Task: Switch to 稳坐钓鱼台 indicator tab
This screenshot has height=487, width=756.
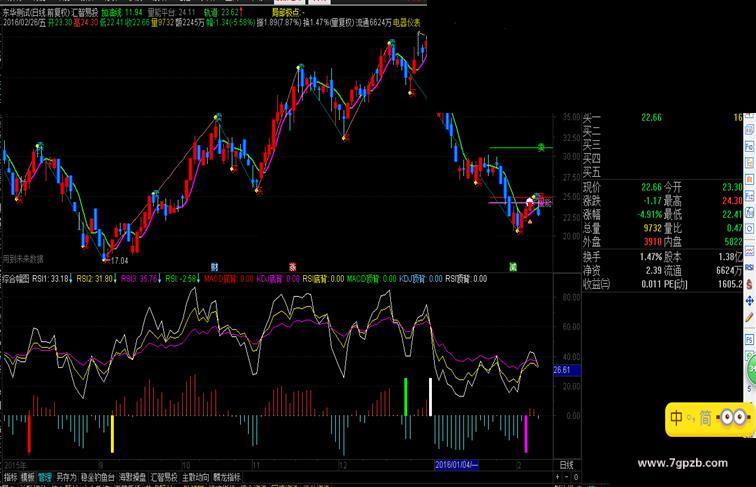Action: coord(97,477)
